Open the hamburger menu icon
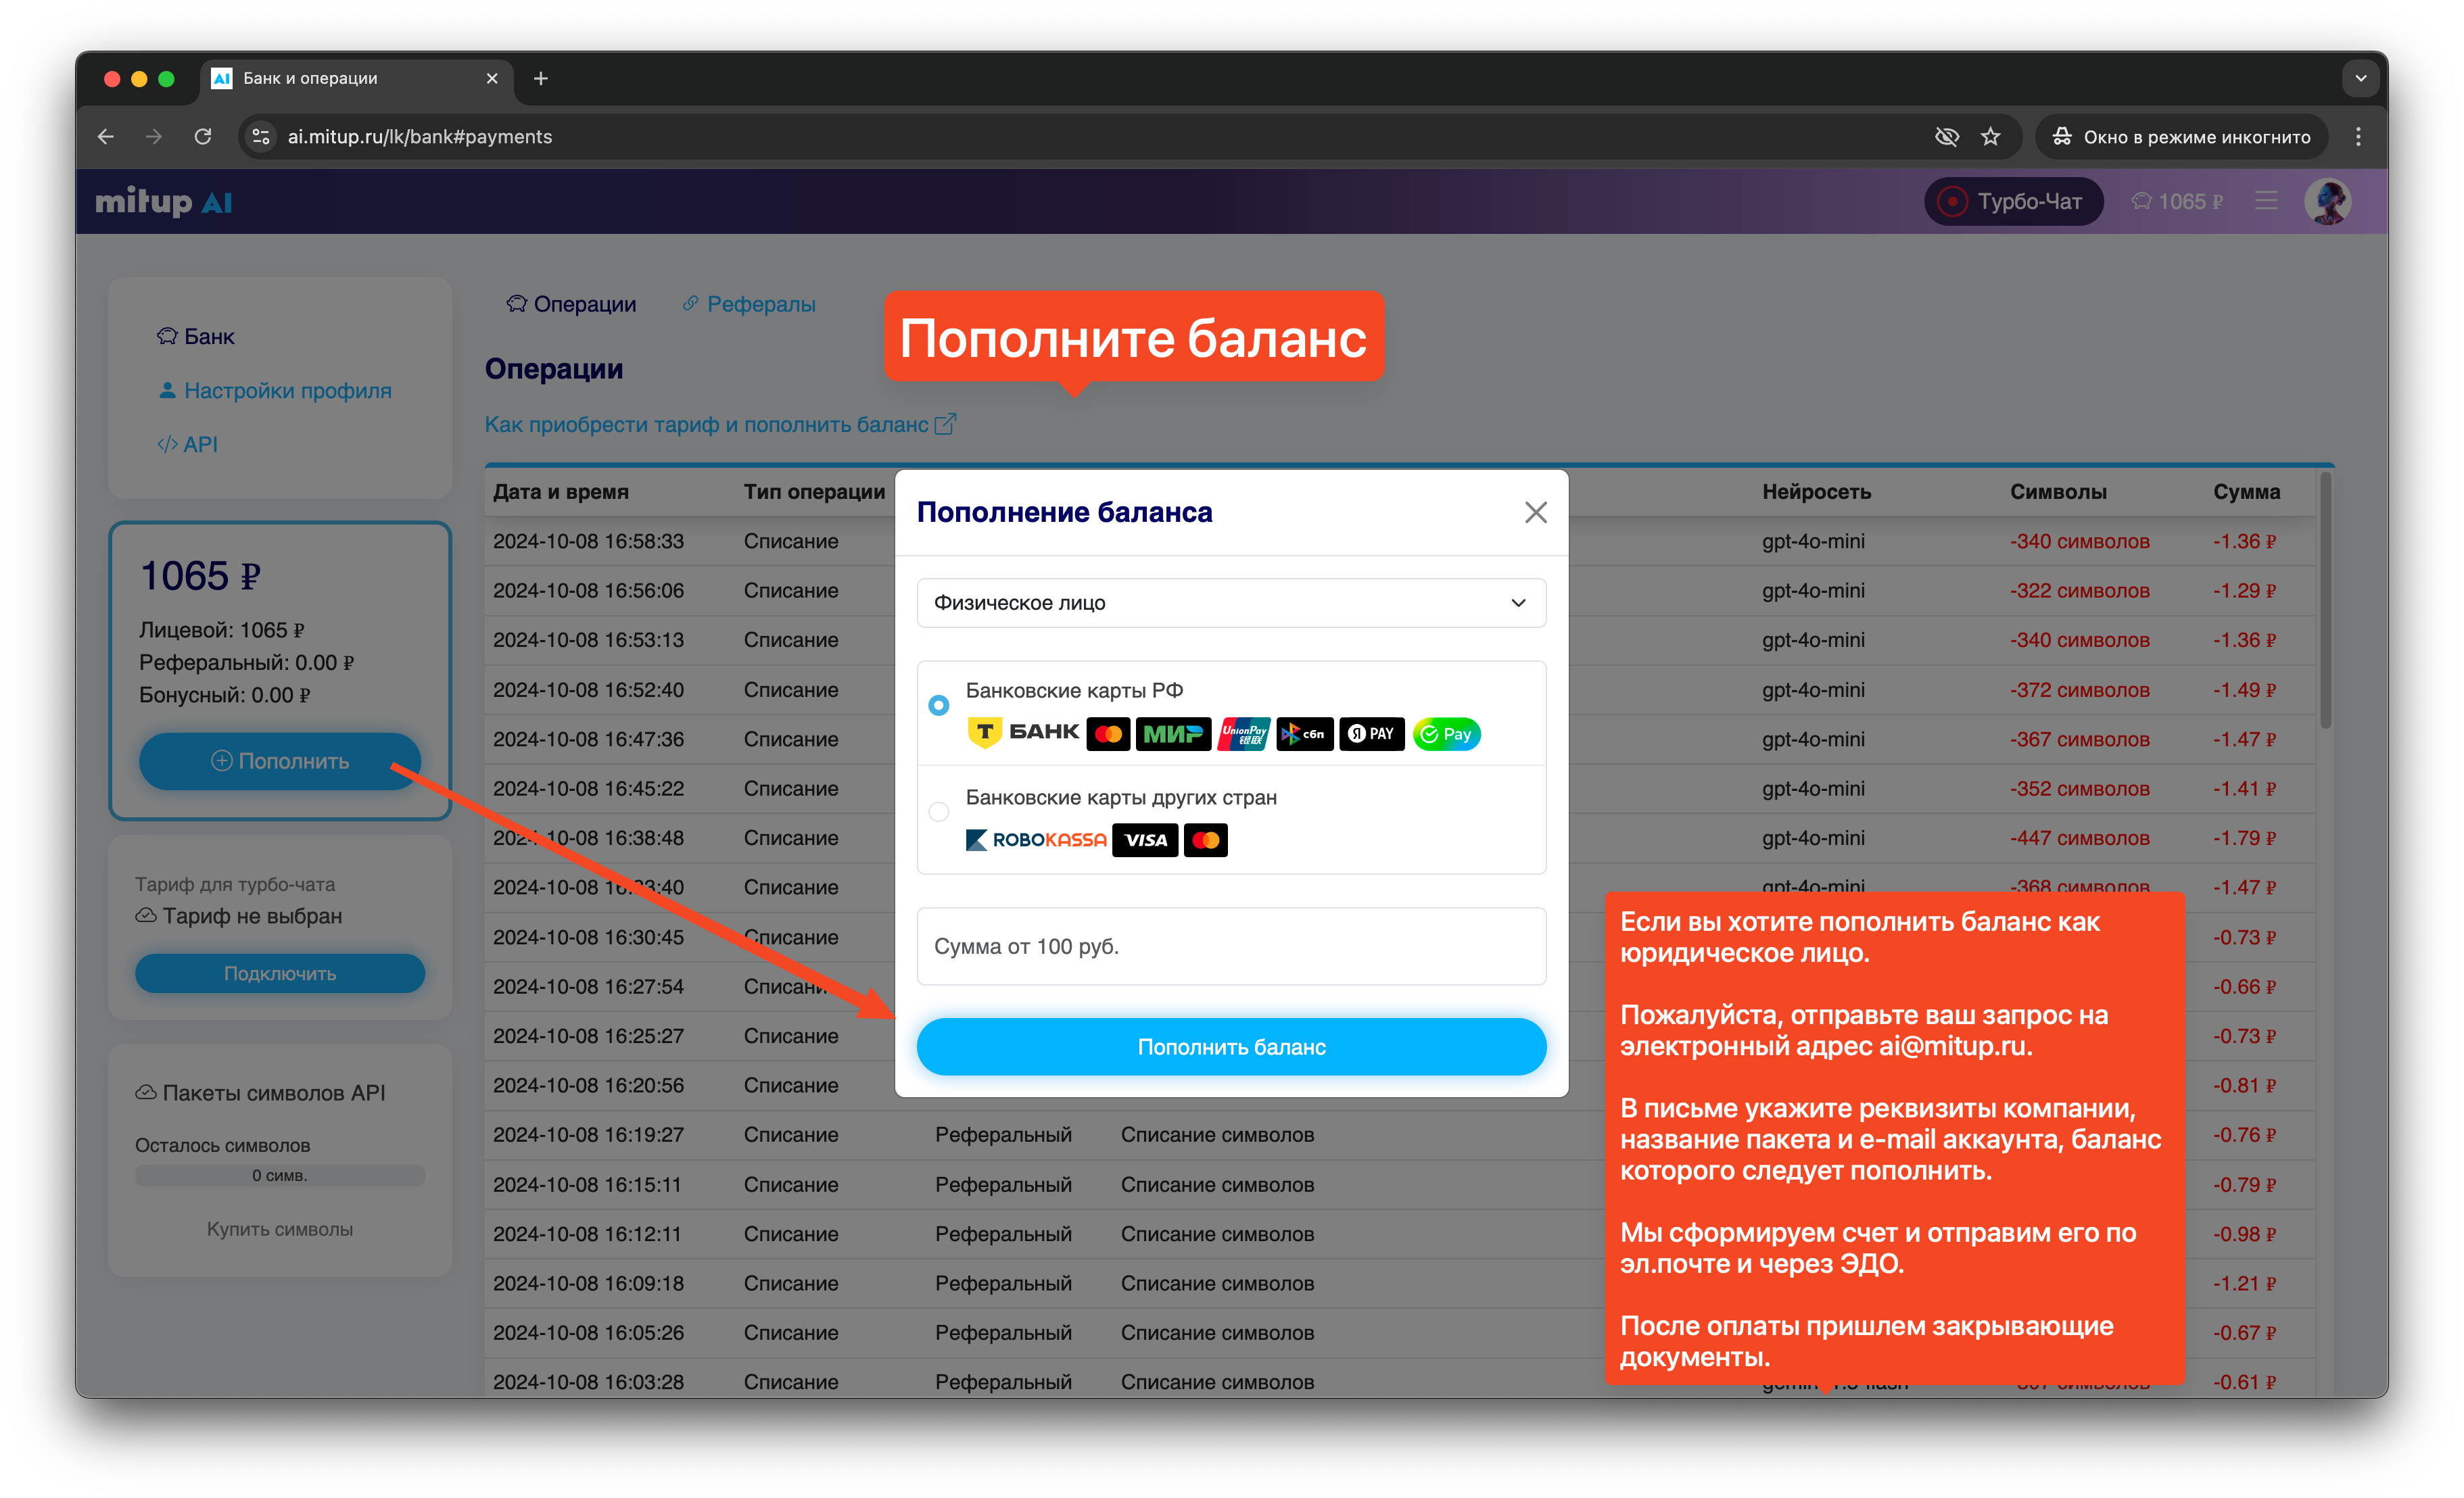The width and height of the screenshot is (2464, 1498). [x=2266, y=202]
